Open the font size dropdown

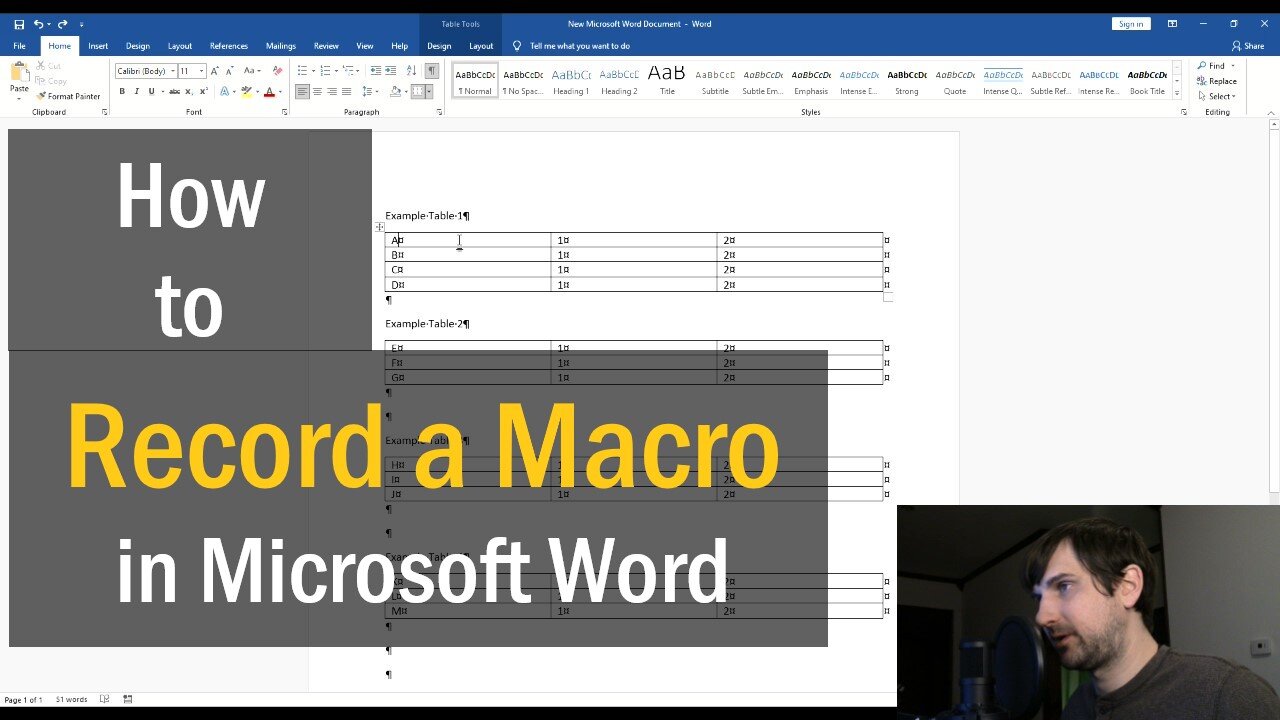(x=200, y=70)
